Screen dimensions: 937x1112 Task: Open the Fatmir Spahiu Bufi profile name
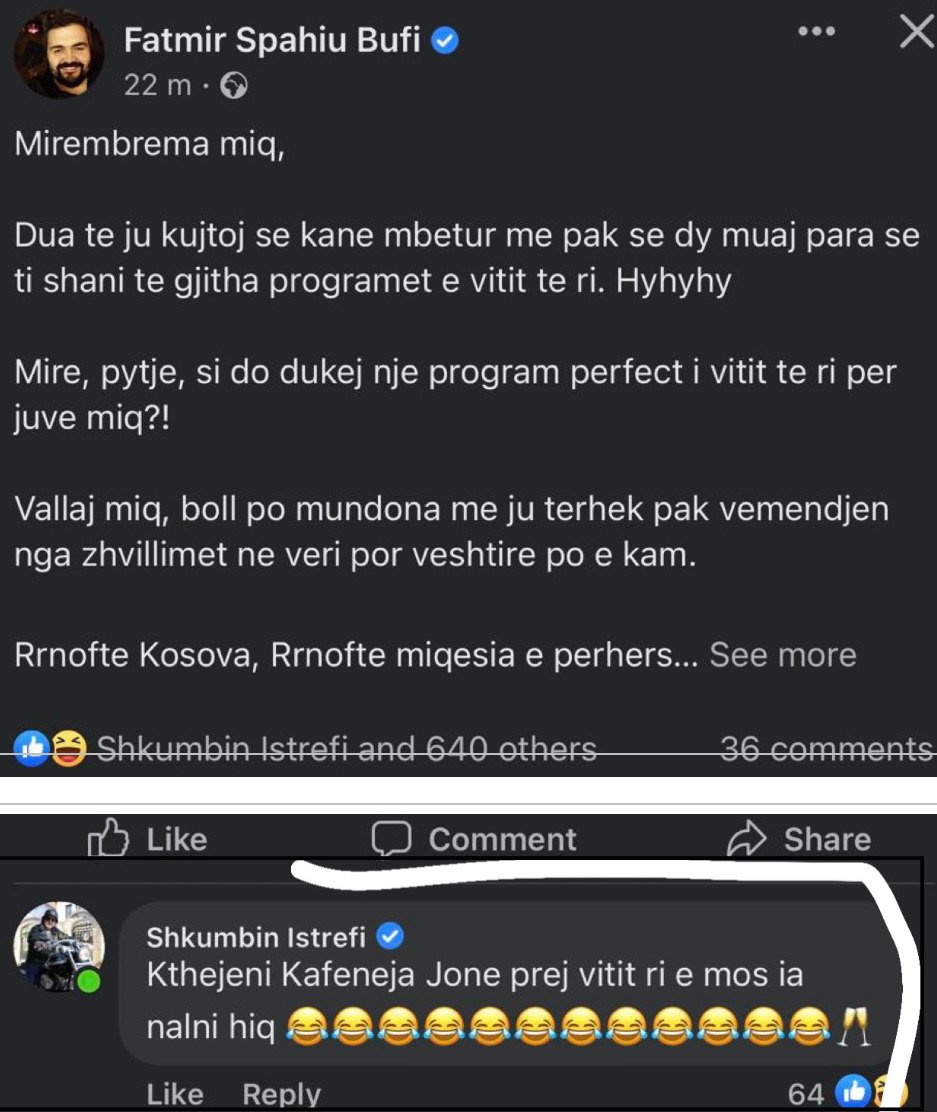click(x=273, y=41)
